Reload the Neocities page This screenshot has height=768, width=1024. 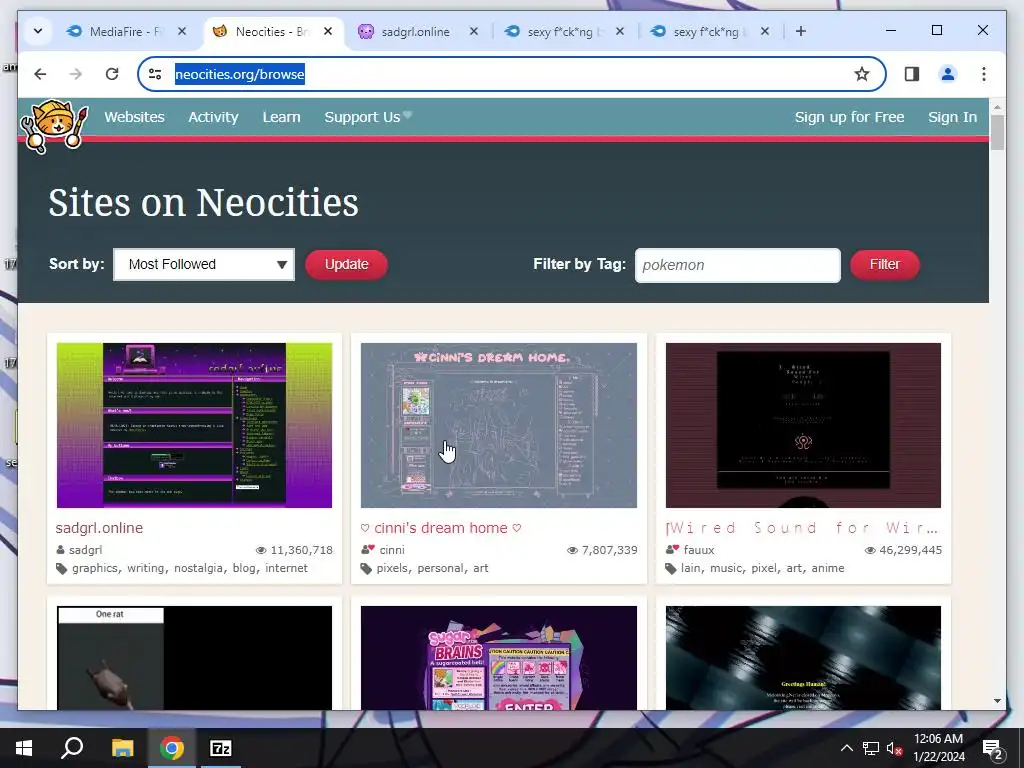[x=112, y=74]
